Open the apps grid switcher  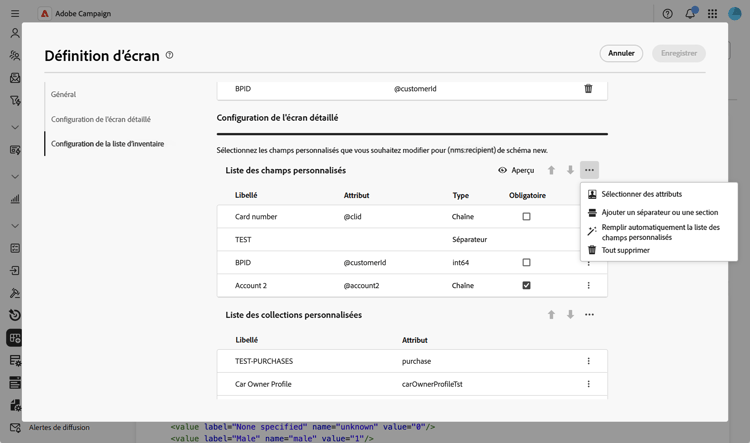pyautogui.click(x=712, y=14)
